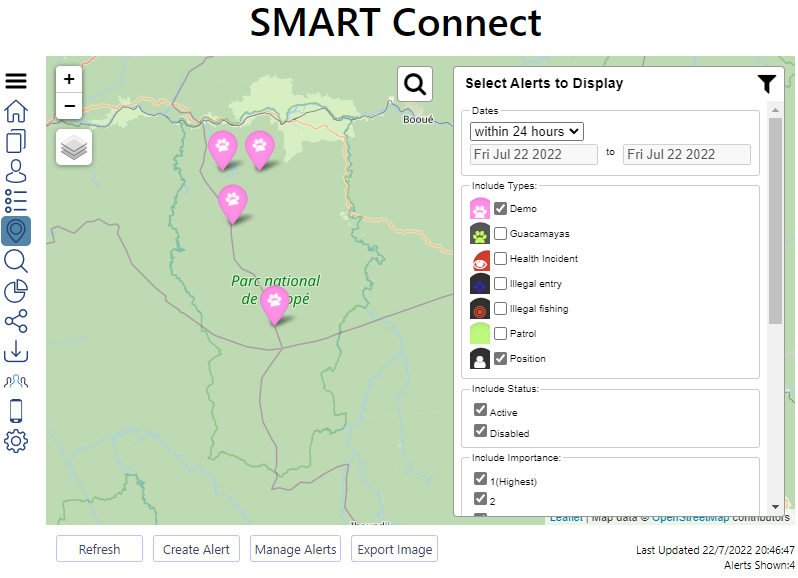Click the Refresh button

coord(99,549)
